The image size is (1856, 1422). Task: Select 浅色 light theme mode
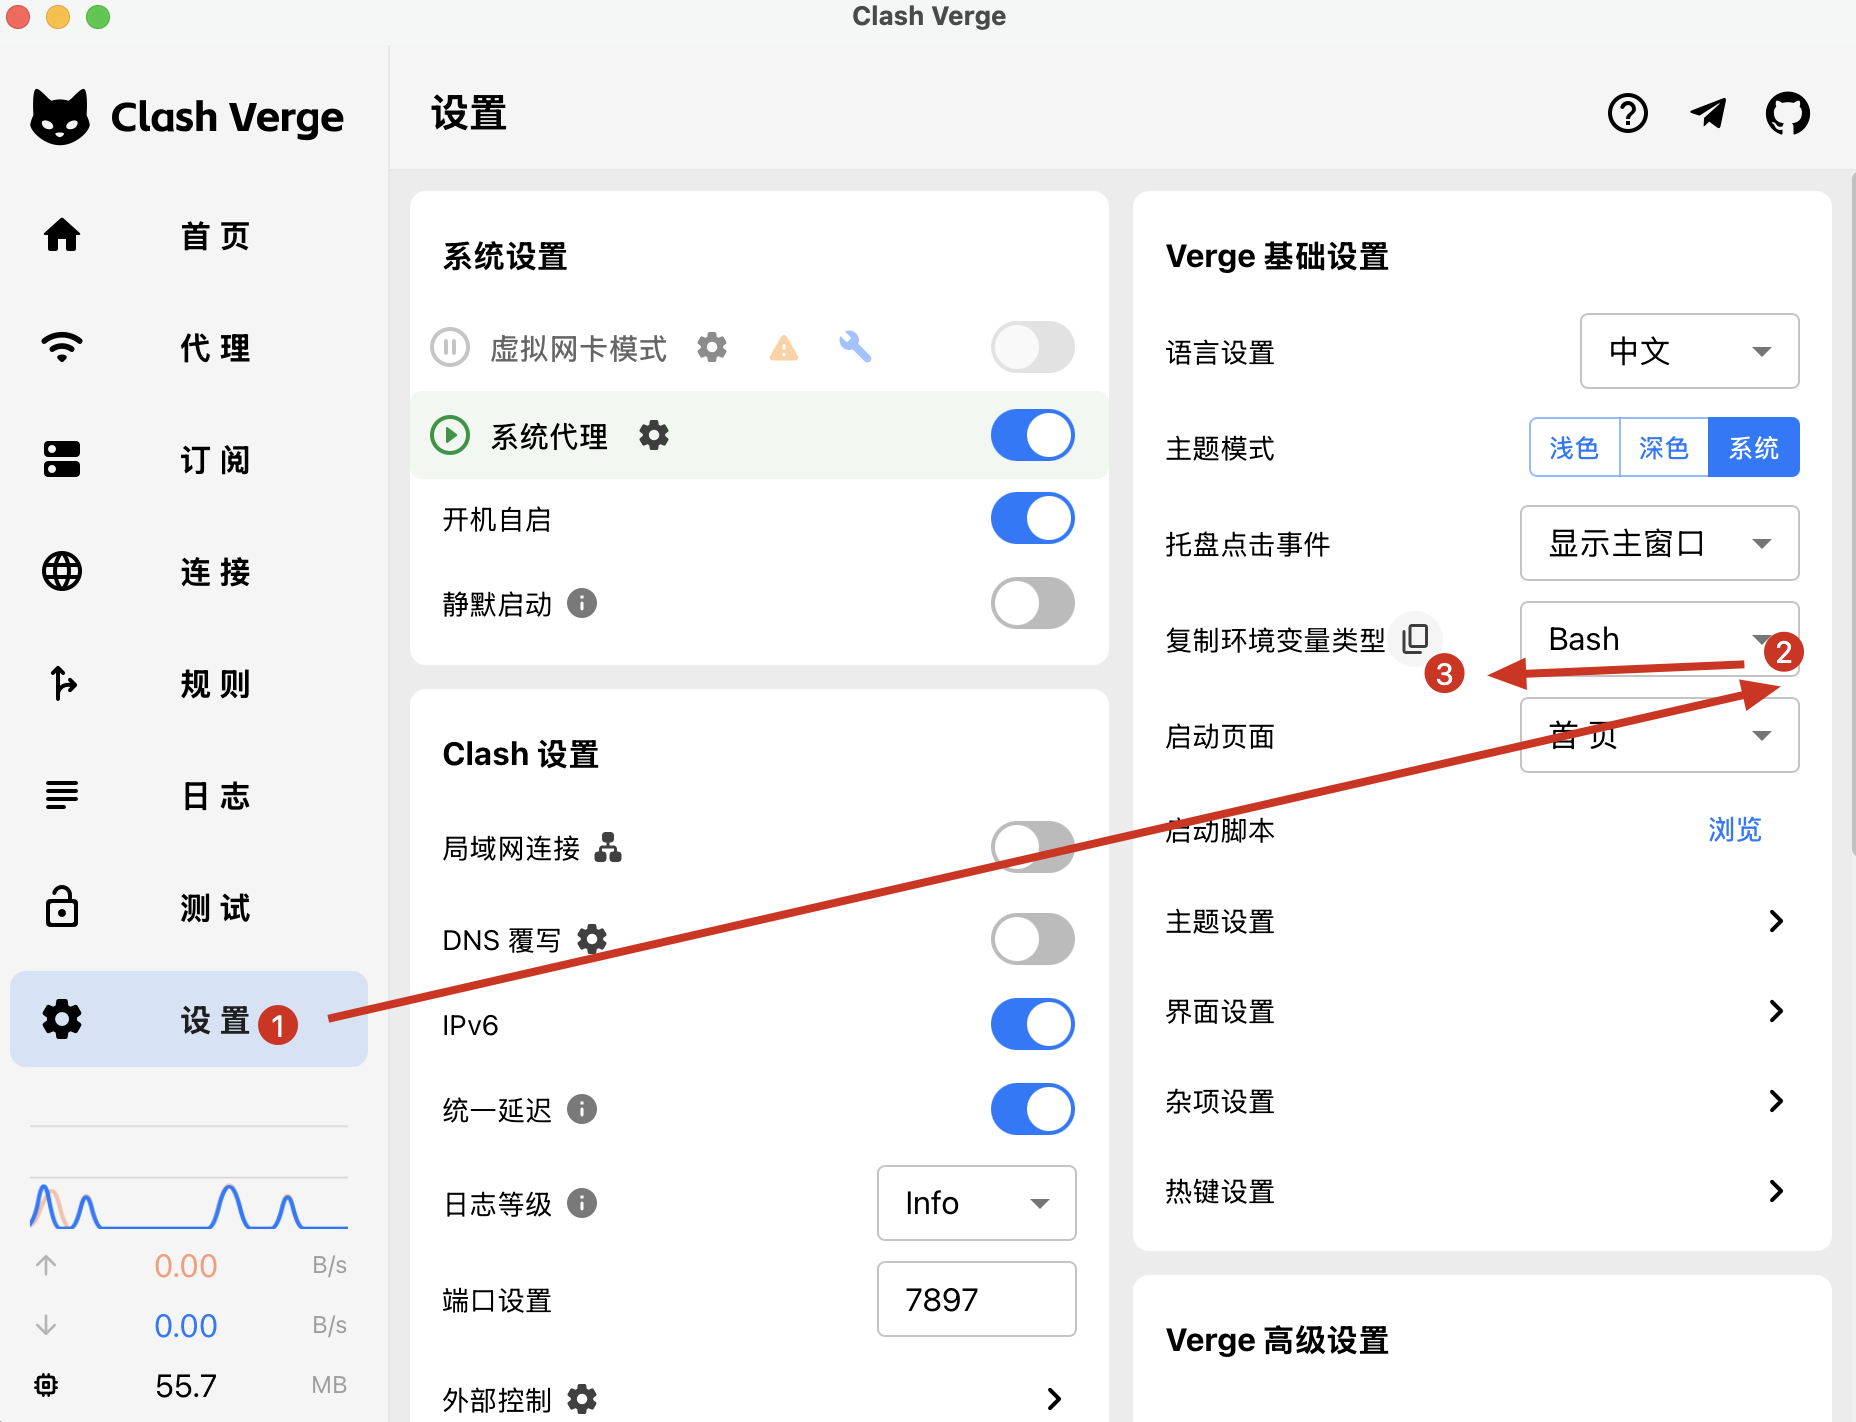1574,447
